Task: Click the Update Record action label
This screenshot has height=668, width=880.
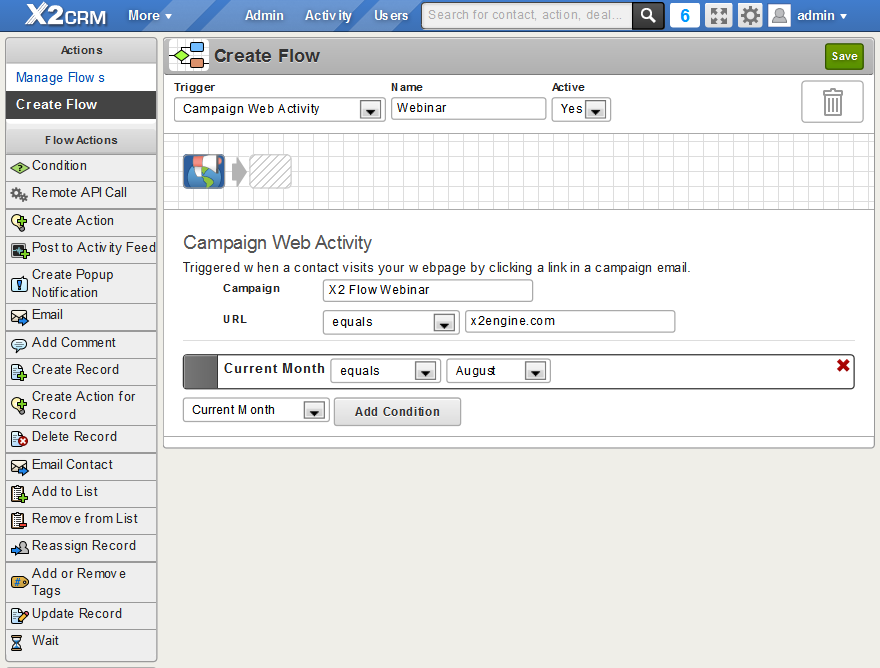Action: [x=77, y=614]
